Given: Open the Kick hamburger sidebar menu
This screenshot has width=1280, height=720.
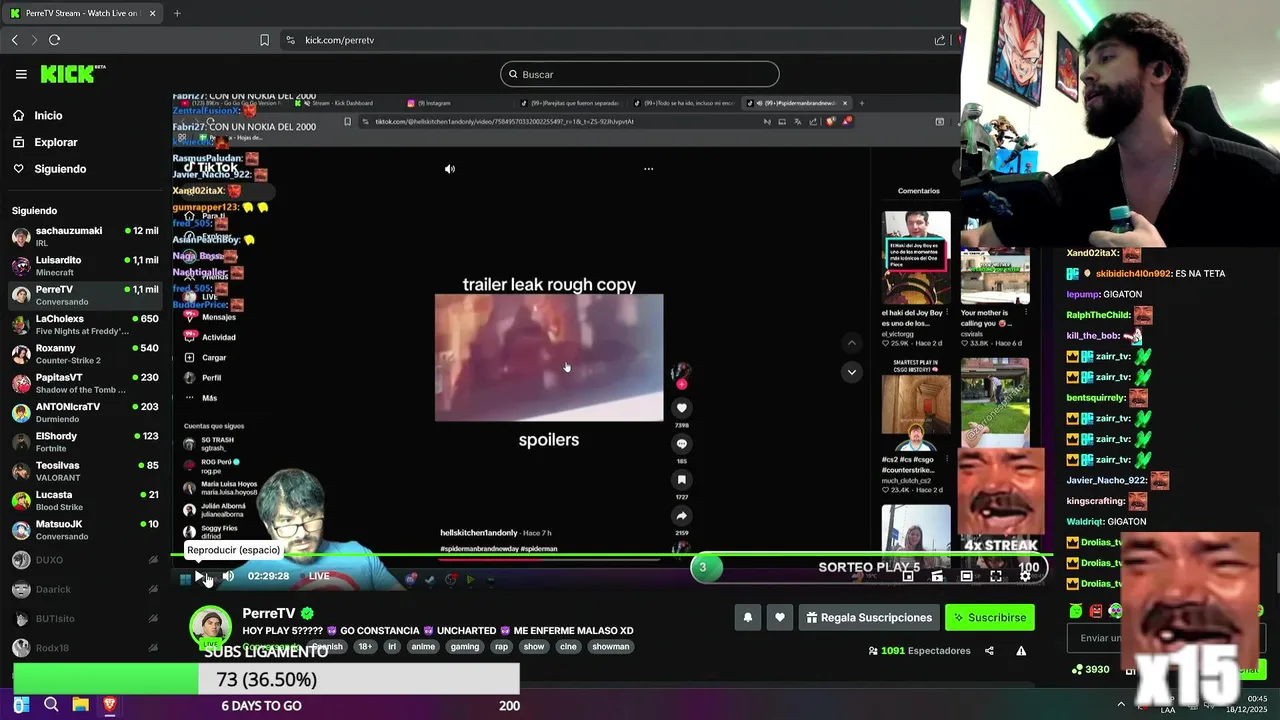Looking at the screenshot, I should pos(21,74).
